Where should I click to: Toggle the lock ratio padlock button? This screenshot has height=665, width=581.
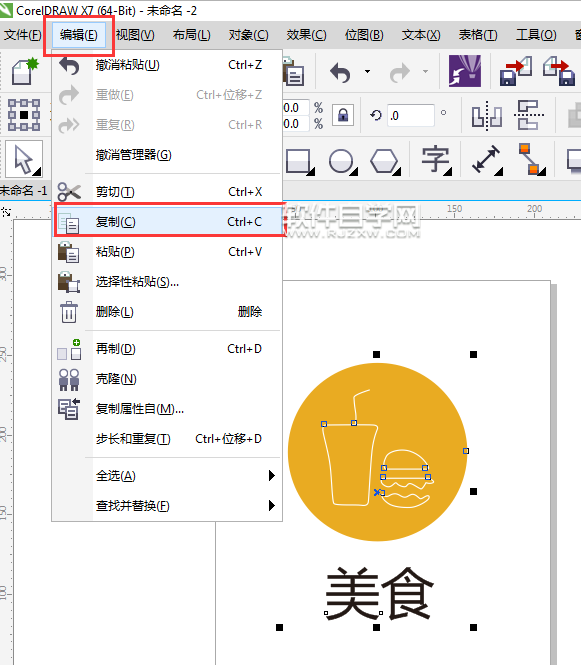click(343, 115)
